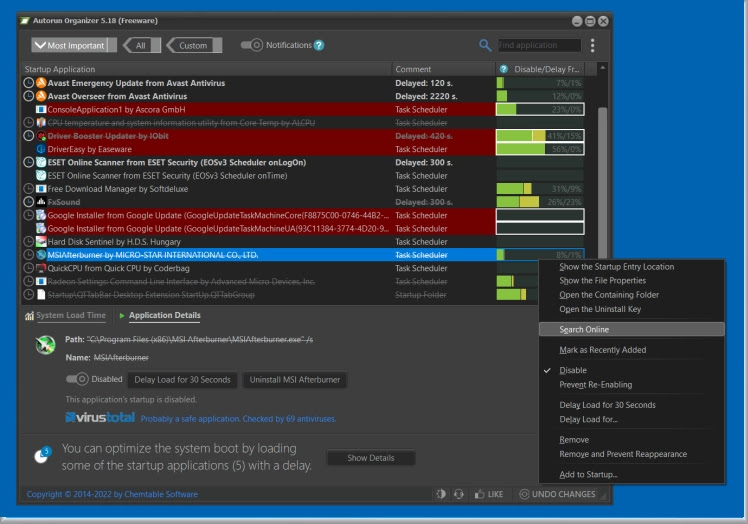
Task: Click DriverEasy frequency bar 56%/0%
Action: tap(540, 149)
